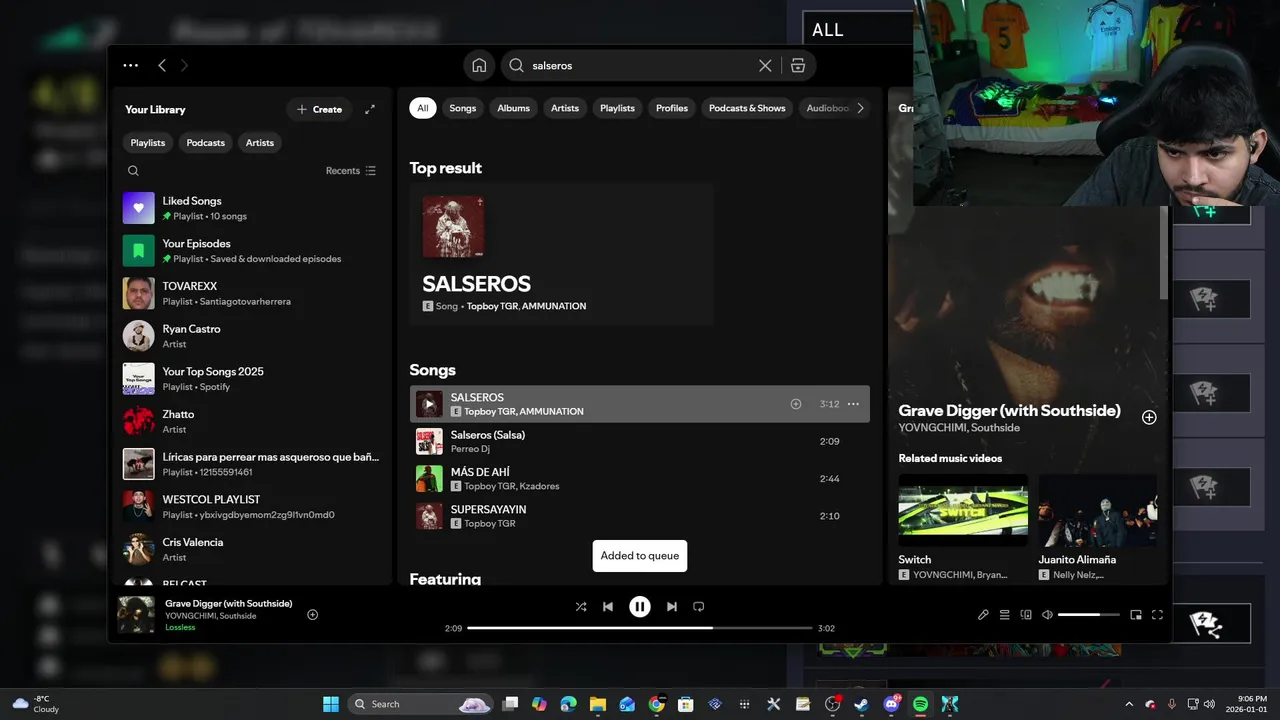Expand Your Library to full view

coord(370,109)
